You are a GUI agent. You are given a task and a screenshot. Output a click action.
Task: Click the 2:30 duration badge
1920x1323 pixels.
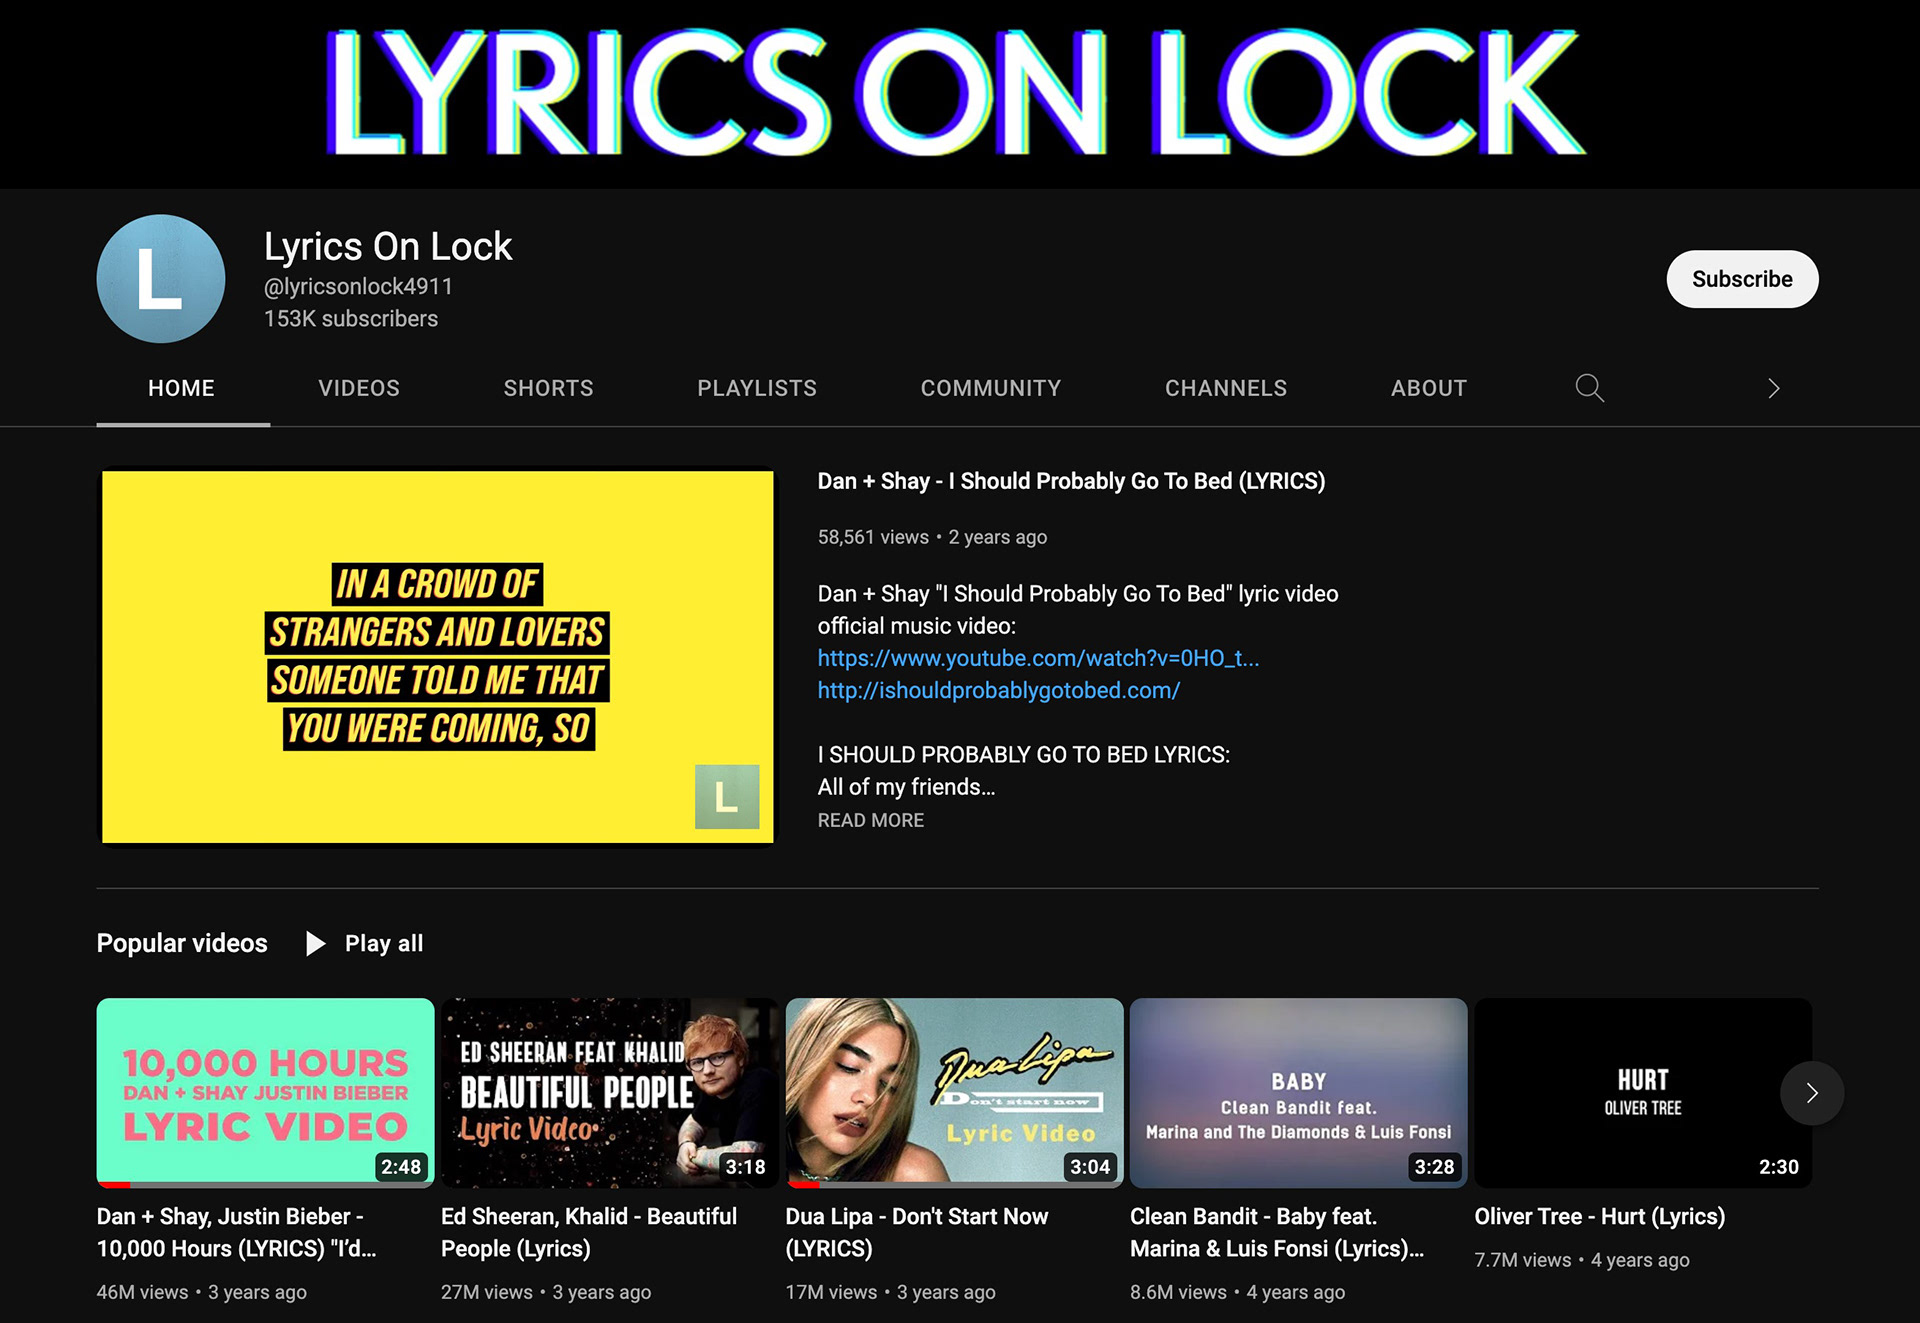[x=1779, y=1167]
